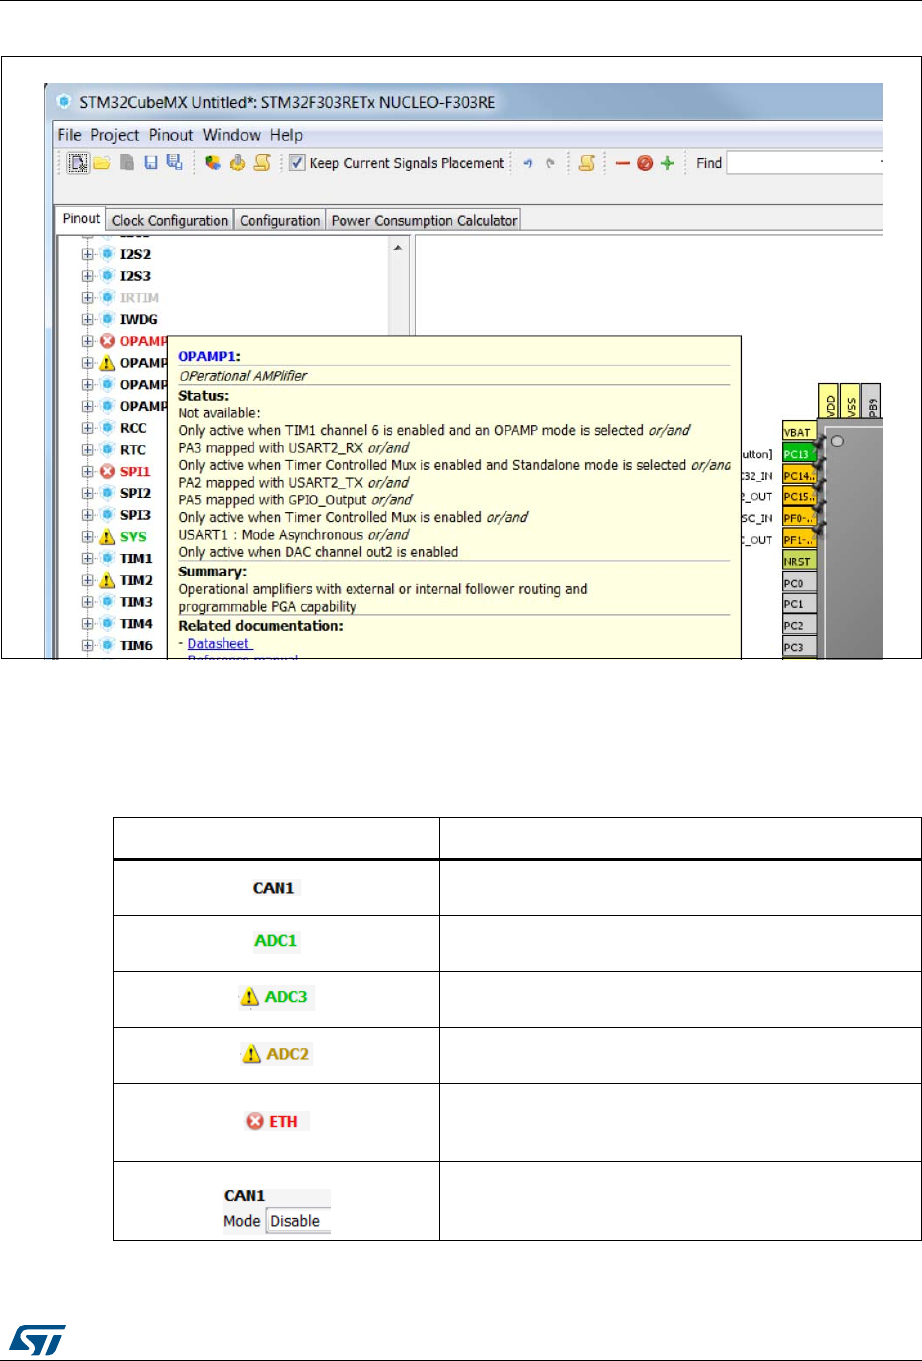Zoom in with the green plus icon
The image size is (922, 1361).
667,163
